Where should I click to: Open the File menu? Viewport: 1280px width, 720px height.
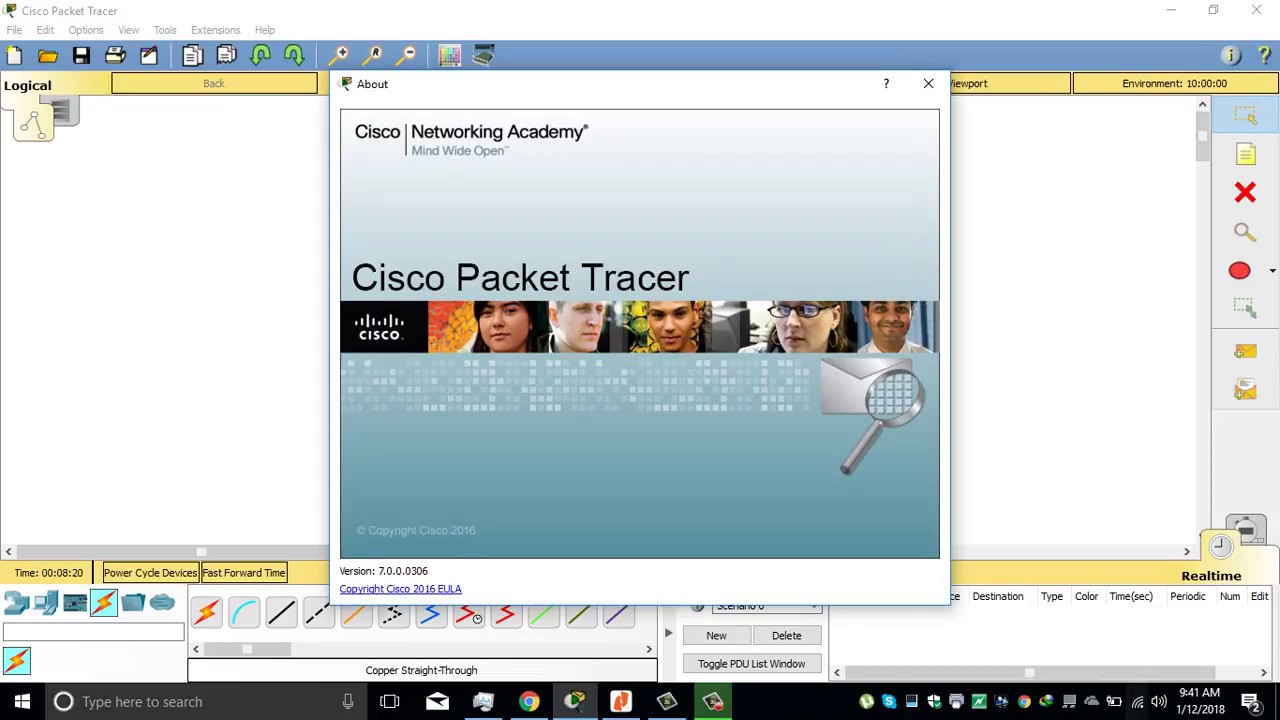pyautogui.click(x=14, y=30)
